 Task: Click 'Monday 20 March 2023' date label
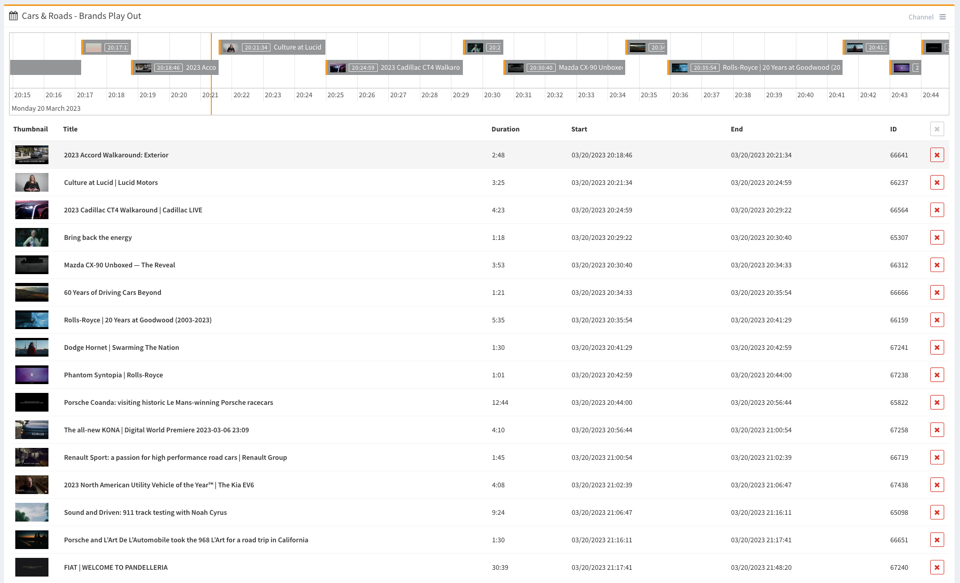[x=46, y=108]
